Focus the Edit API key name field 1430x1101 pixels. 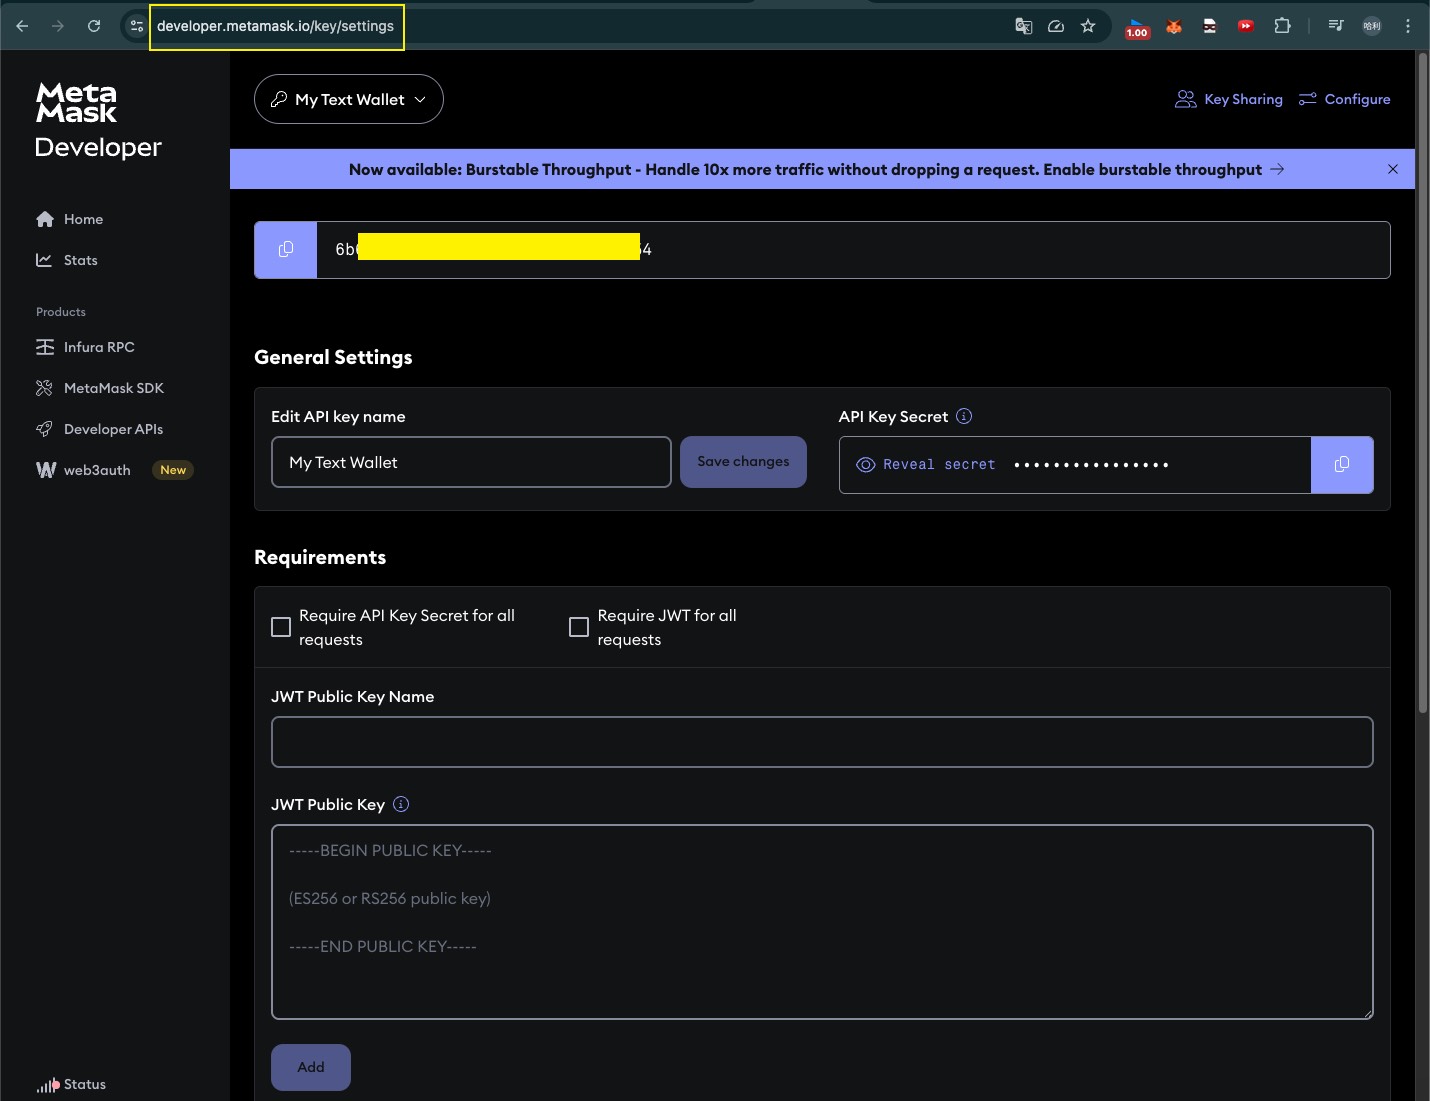pos(471,462)
